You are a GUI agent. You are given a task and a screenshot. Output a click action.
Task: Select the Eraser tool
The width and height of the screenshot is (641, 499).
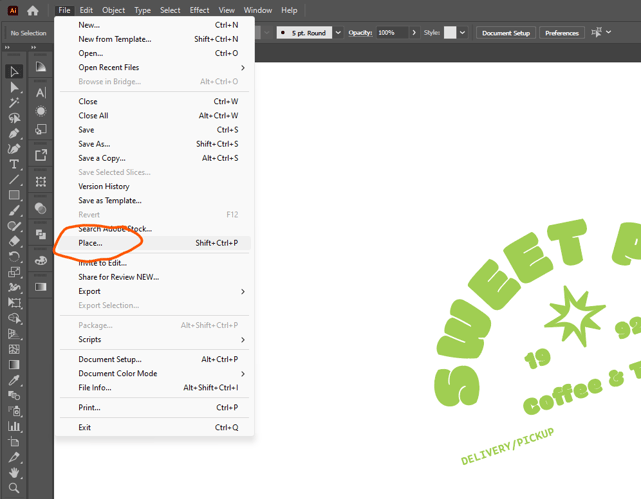(14, 241)
